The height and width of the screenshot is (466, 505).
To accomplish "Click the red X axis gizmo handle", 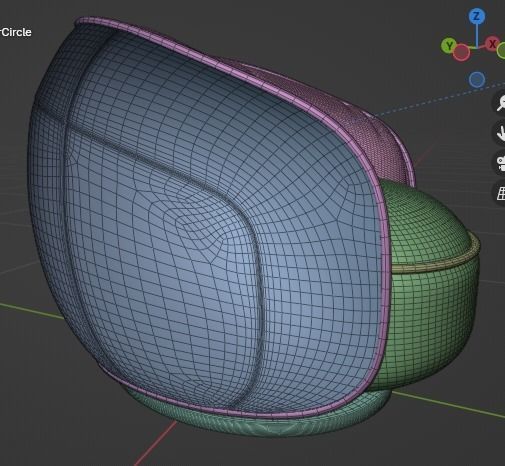I will tap(492, 44).
